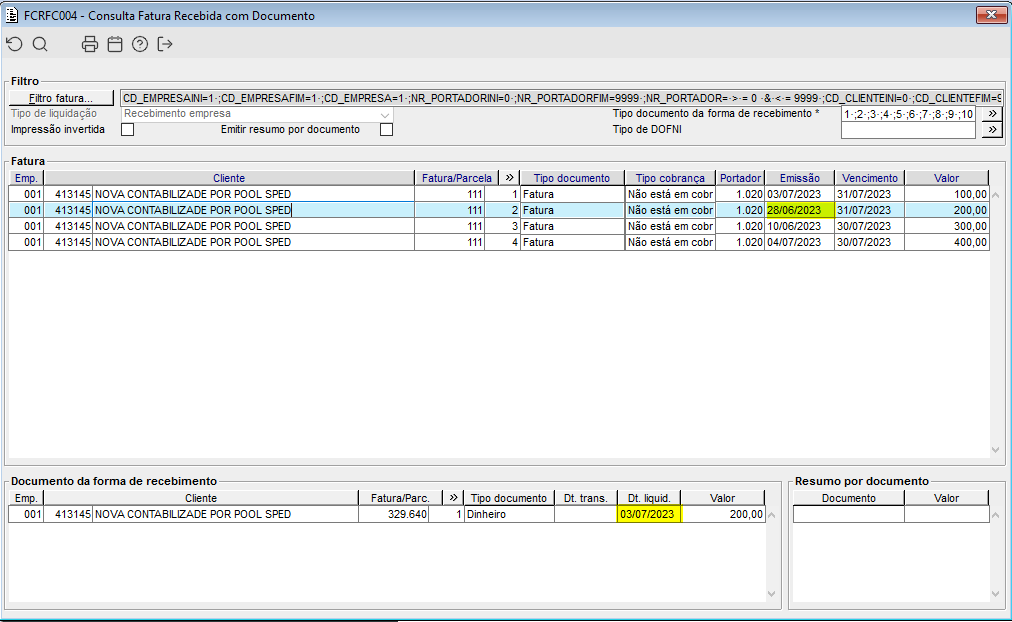Click the » expander in Documento grid header
Viewport: 1012px width, 622px height.
(453, 497)
